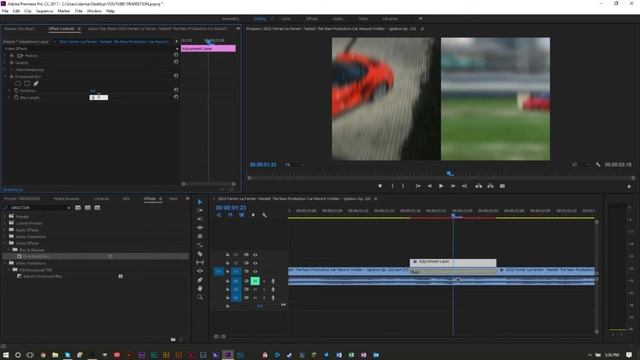Image resolution: width=640 pixels, height=360 pixels.
Task: Toggle Direction stopwatch animation
Action: pyautogui.click(x=16, y=91)
